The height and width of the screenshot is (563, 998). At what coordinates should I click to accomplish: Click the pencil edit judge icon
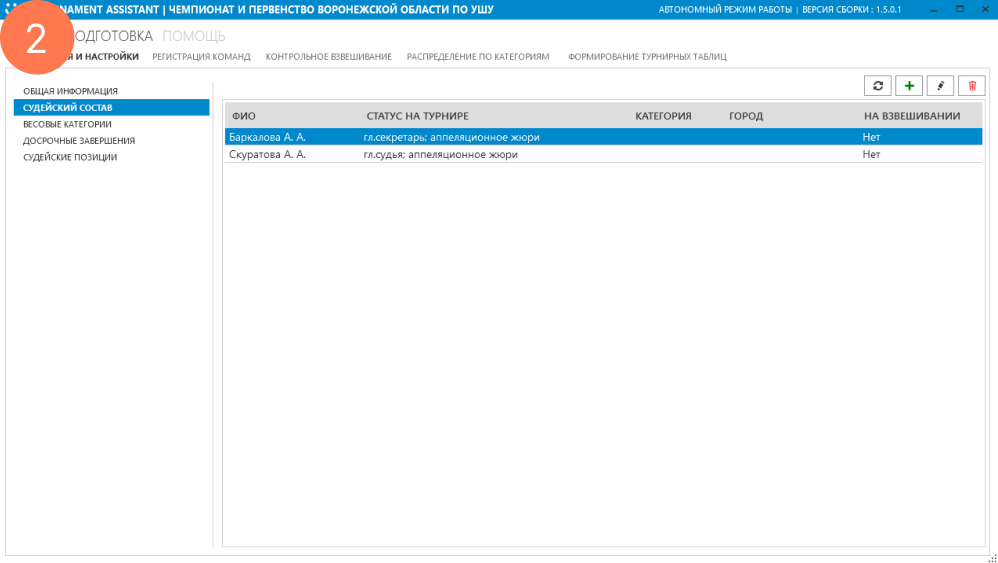click(x=940, y=87)
